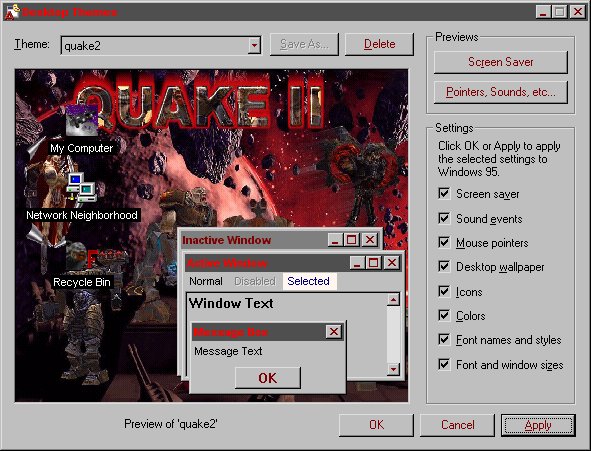Image resolution: width=591 pixels, height=451 pixels.
Task: Toggle Font names and styles checkbox
Action: (x=444, y=340)
